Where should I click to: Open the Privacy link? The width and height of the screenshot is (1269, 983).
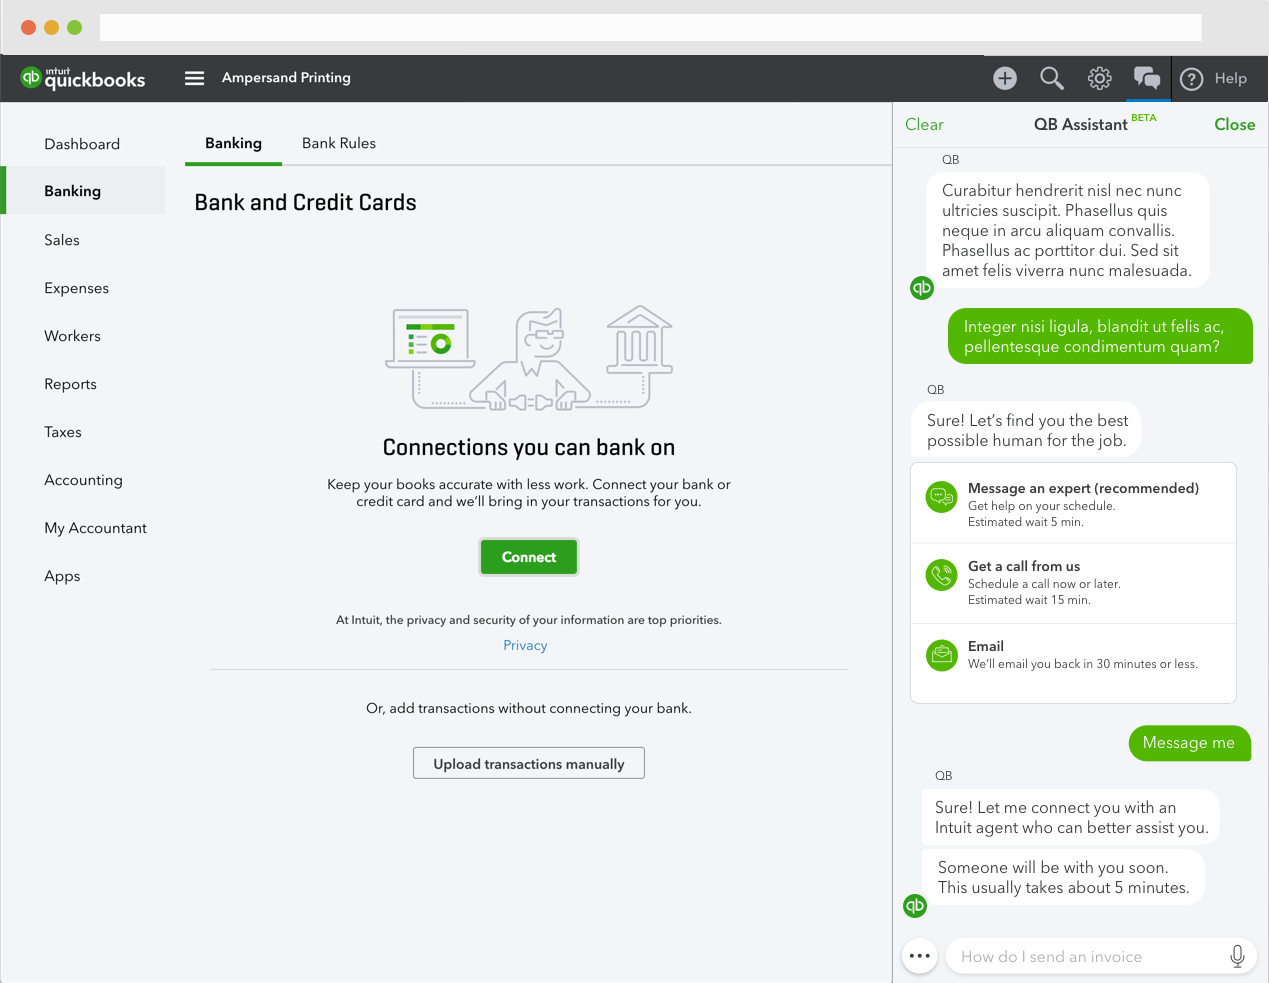pyautogui.click(x=525, y=645)
